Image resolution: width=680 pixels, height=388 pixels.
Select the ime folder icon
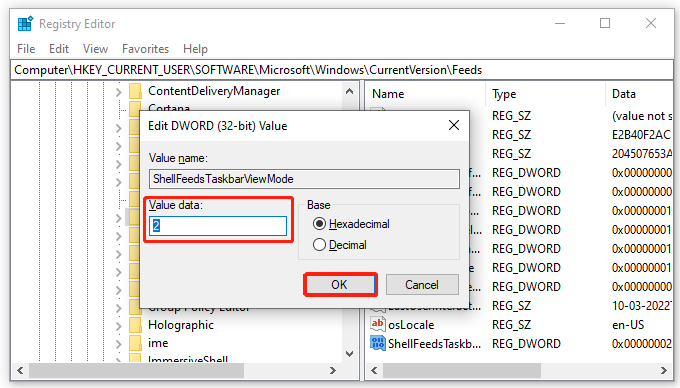click(135, 343)
